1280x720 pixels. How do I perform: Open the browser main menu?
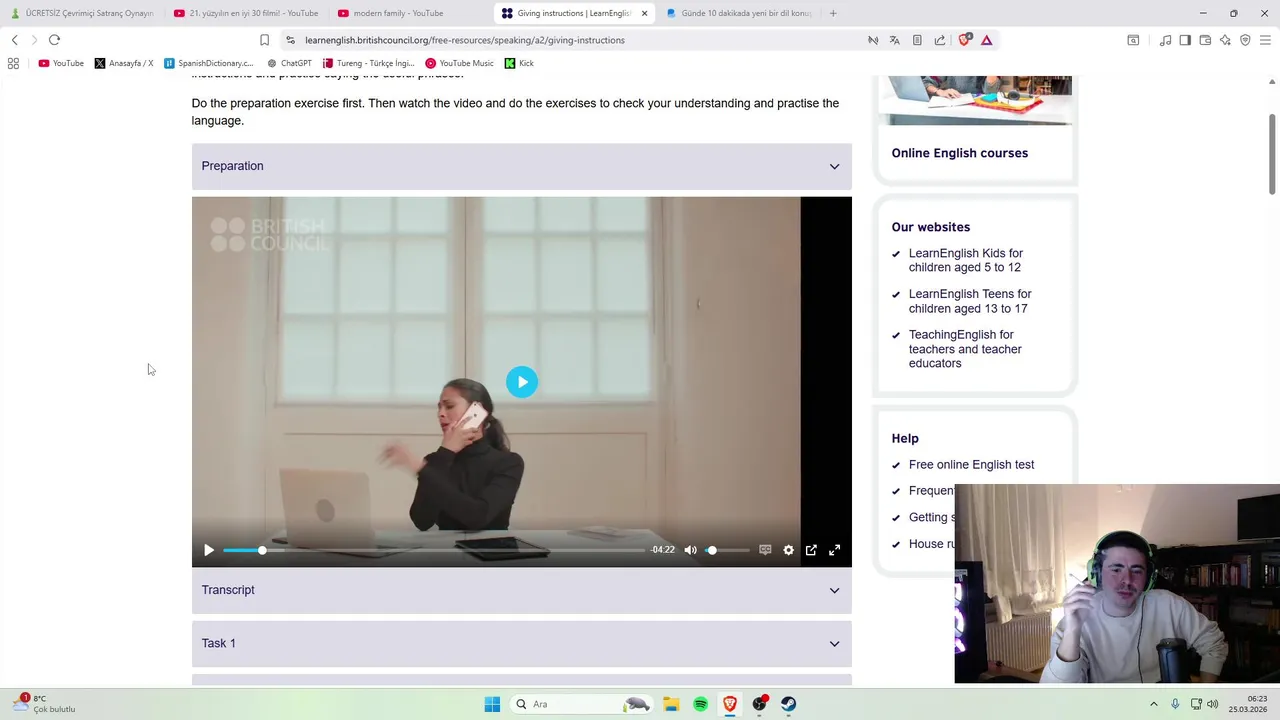pyautogui.click(x=1265, y=40)
